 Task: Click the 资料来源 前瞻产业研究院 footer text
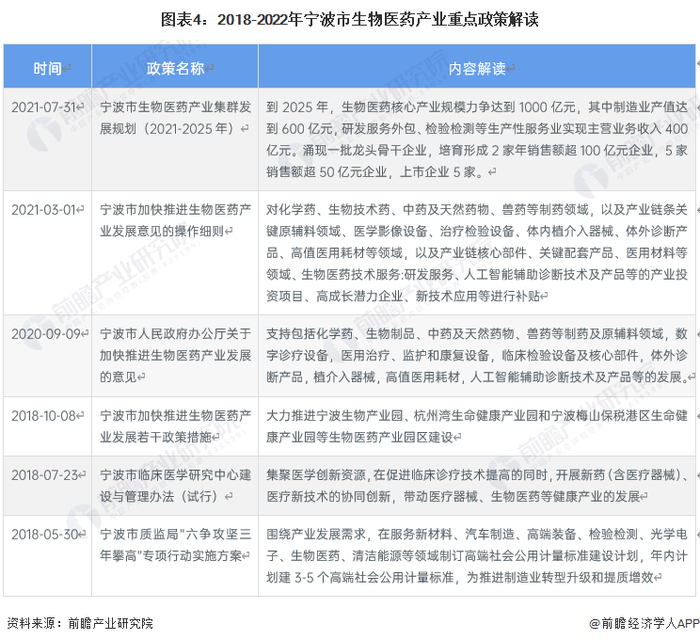tap(79, 623)
